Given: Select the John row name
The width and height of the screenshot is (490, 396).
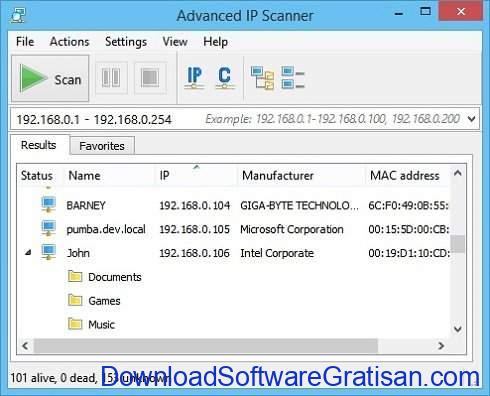Looking at the screenshot, I should (78, 253).
